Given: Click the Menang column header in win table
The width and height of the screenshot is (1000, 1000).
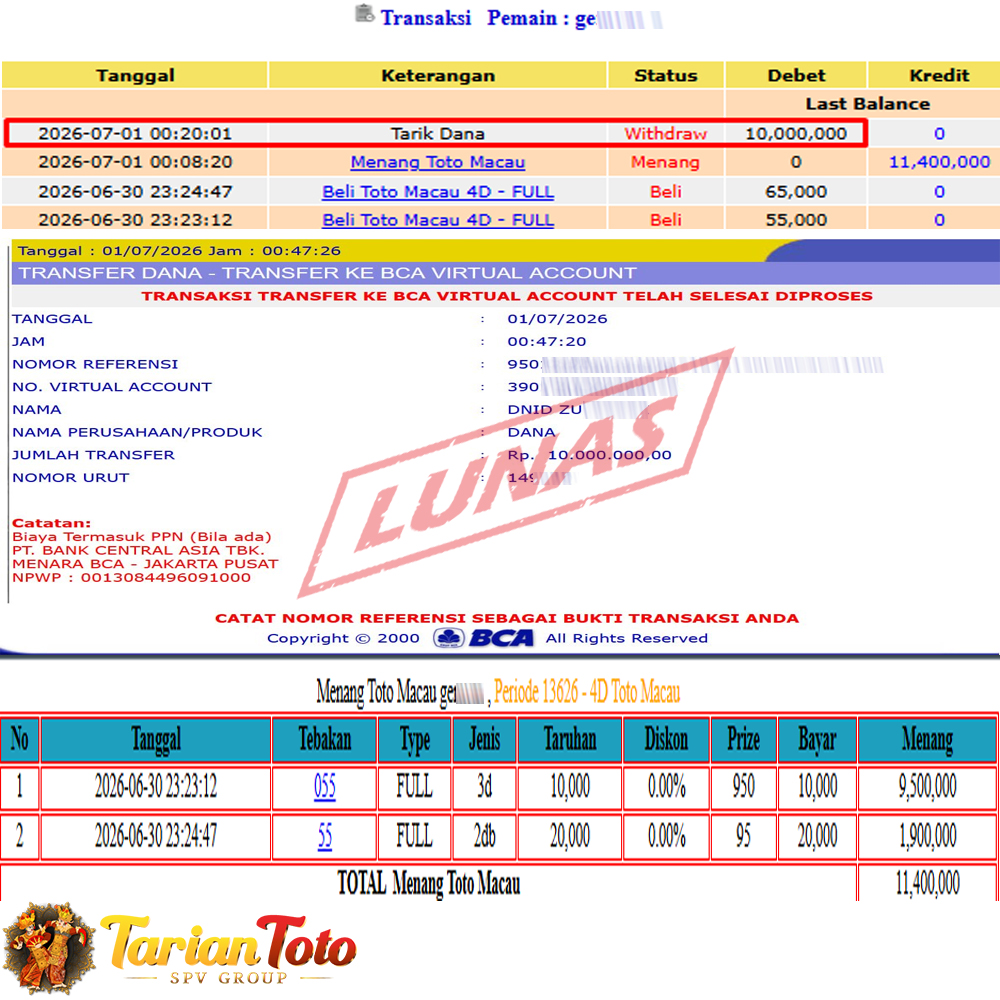Looking at the screenshot, I should click(927, 740).
